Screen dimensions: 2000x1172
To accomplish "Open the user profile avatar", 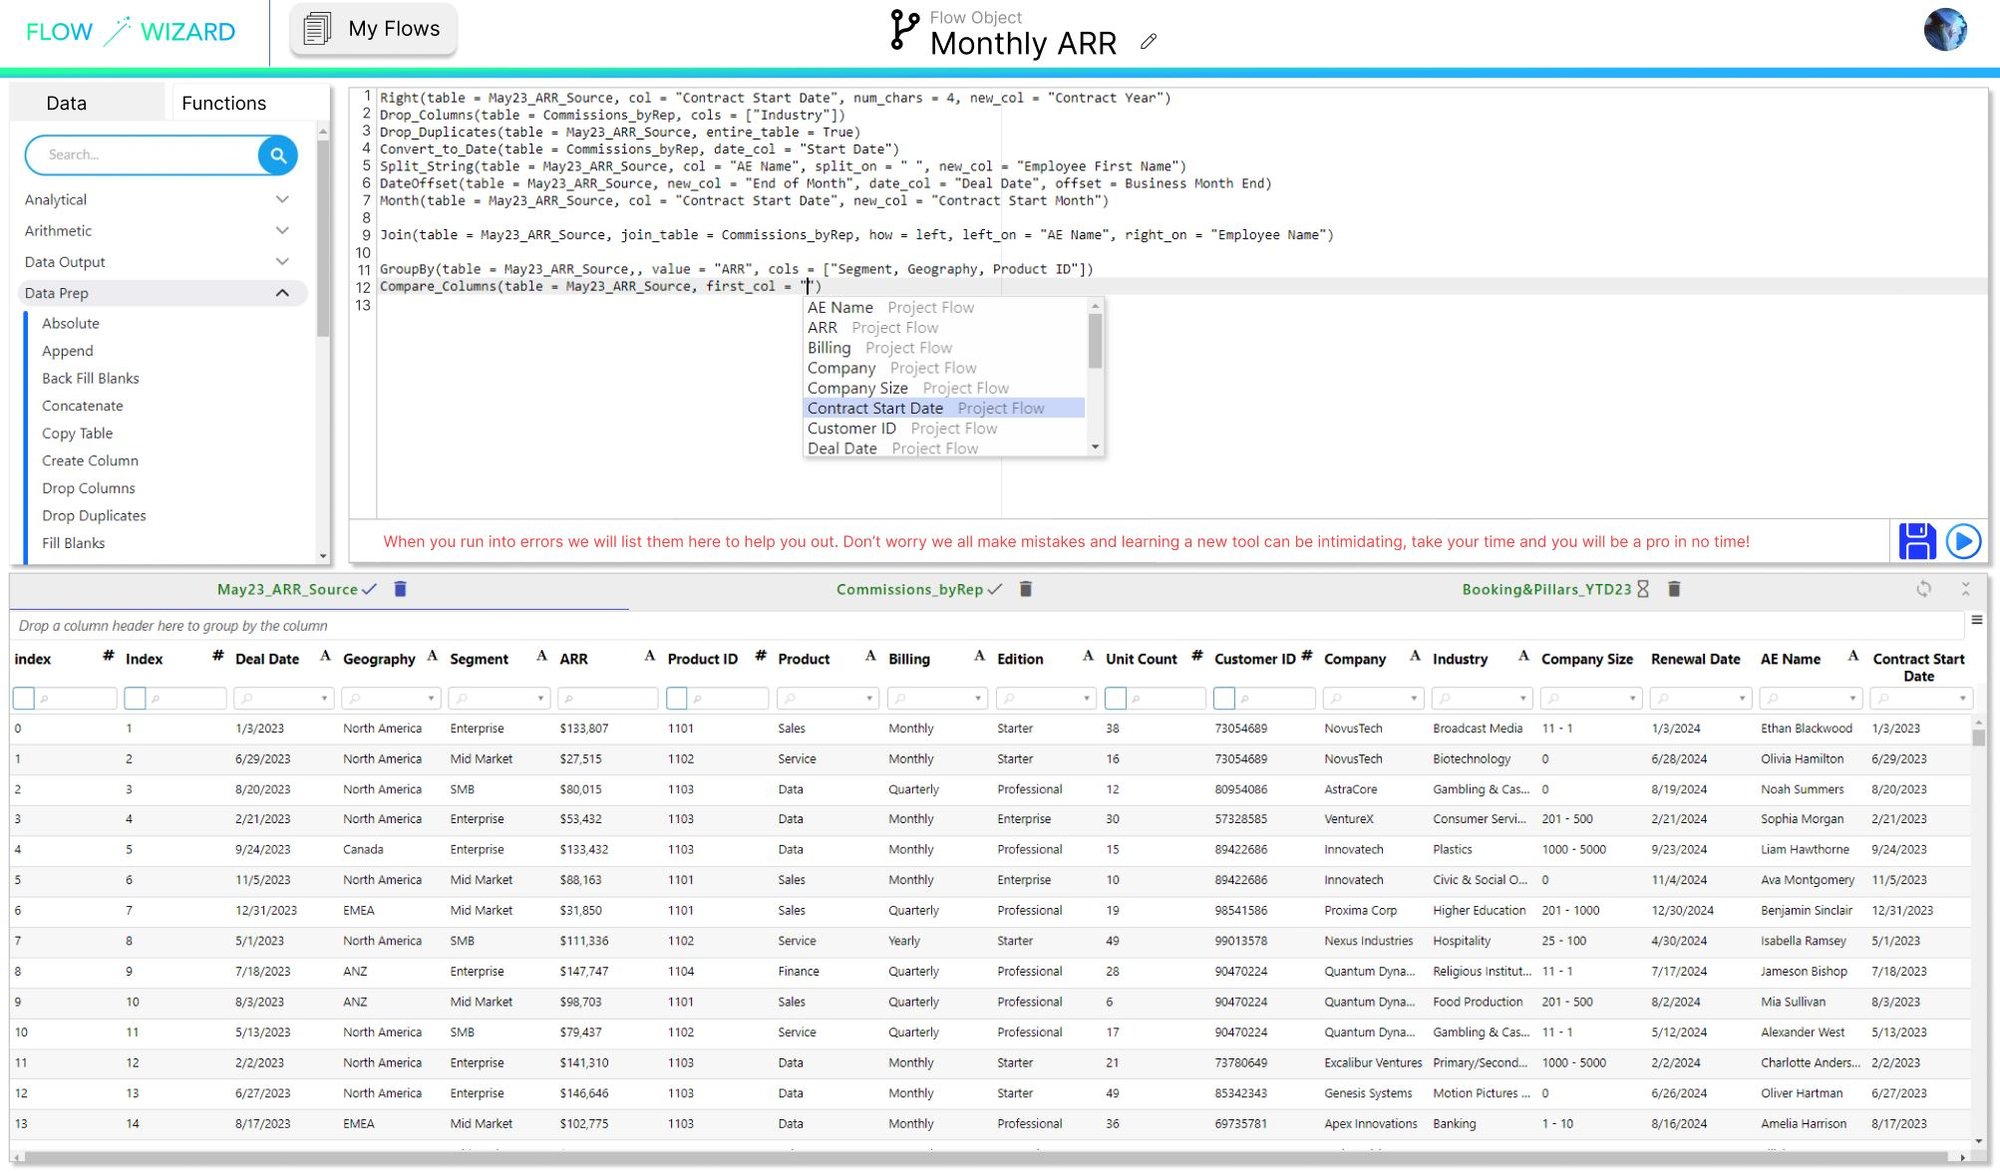I will 1944,30.
